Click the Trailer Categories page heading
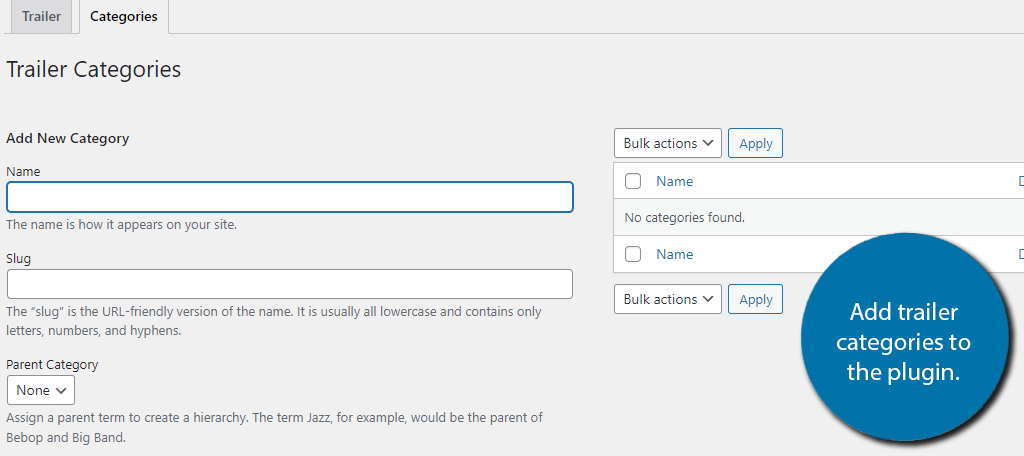This screenshot has height=456, width=1024. (x=93, y=69)
